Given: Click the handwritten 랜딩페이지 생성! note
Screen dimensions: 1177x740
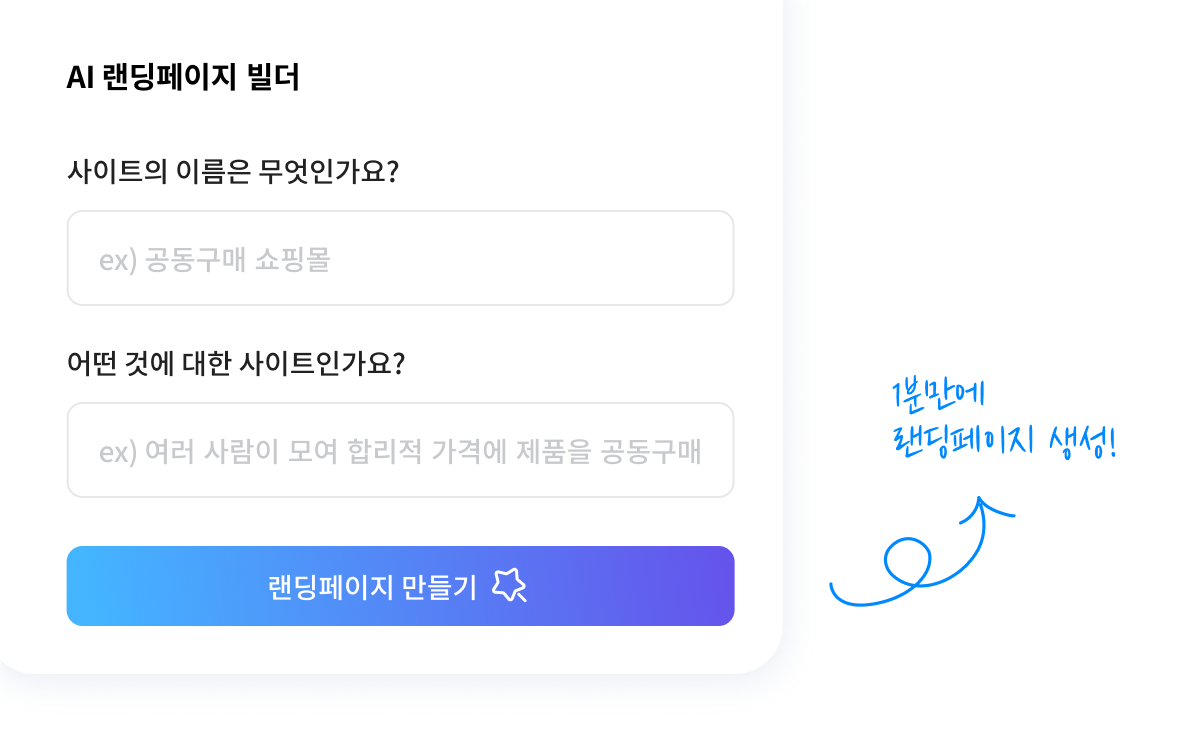Looking at the screenshot, I should [1004, 441].
